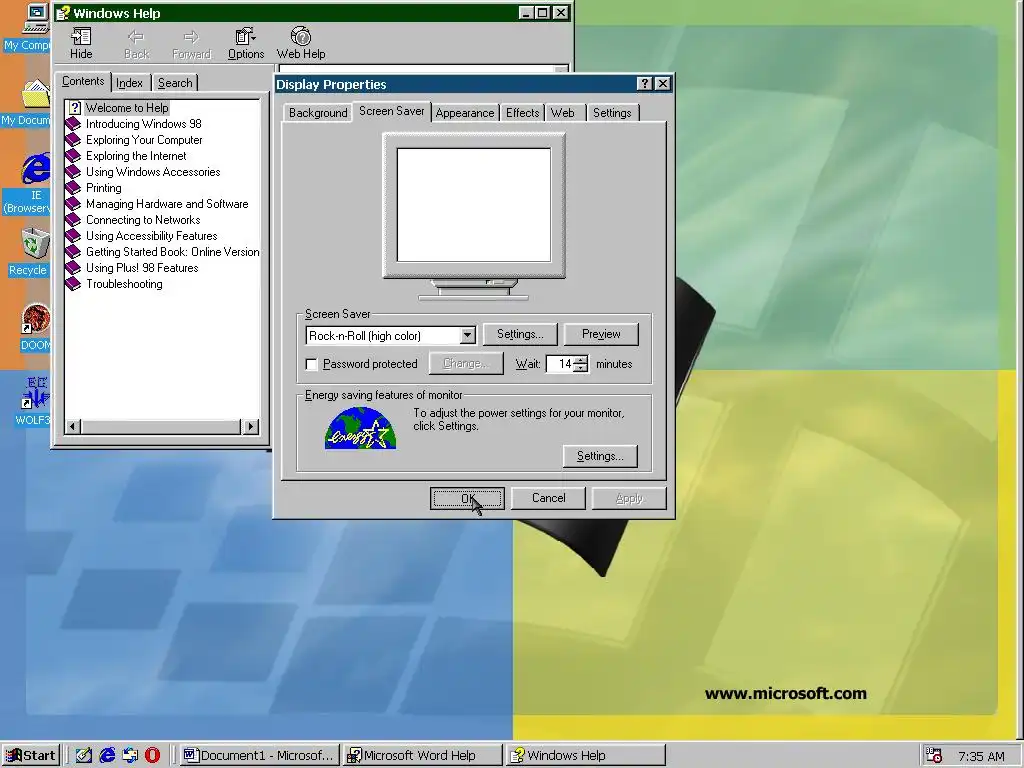Click the Windows Help taskbar button
Image resolution: width=1024 pixels, height=768 pixels.
pos(586,756)
